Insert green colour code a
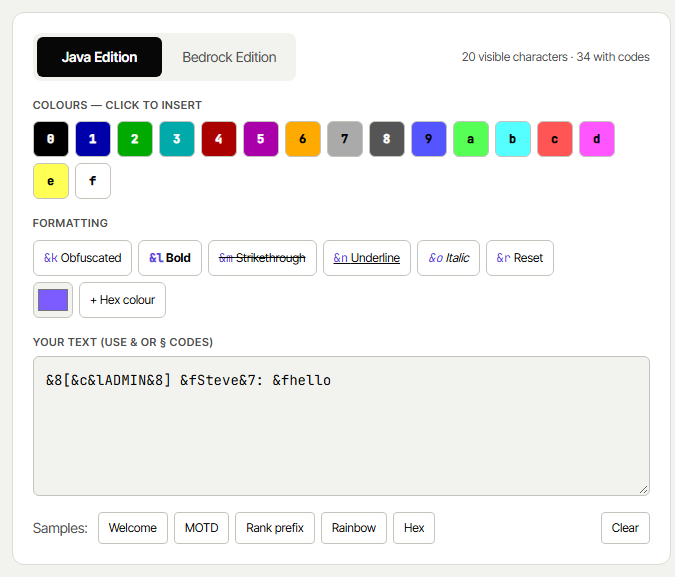Image resolution: width=675 pixels, height=577 pixels. coord(471,139)
